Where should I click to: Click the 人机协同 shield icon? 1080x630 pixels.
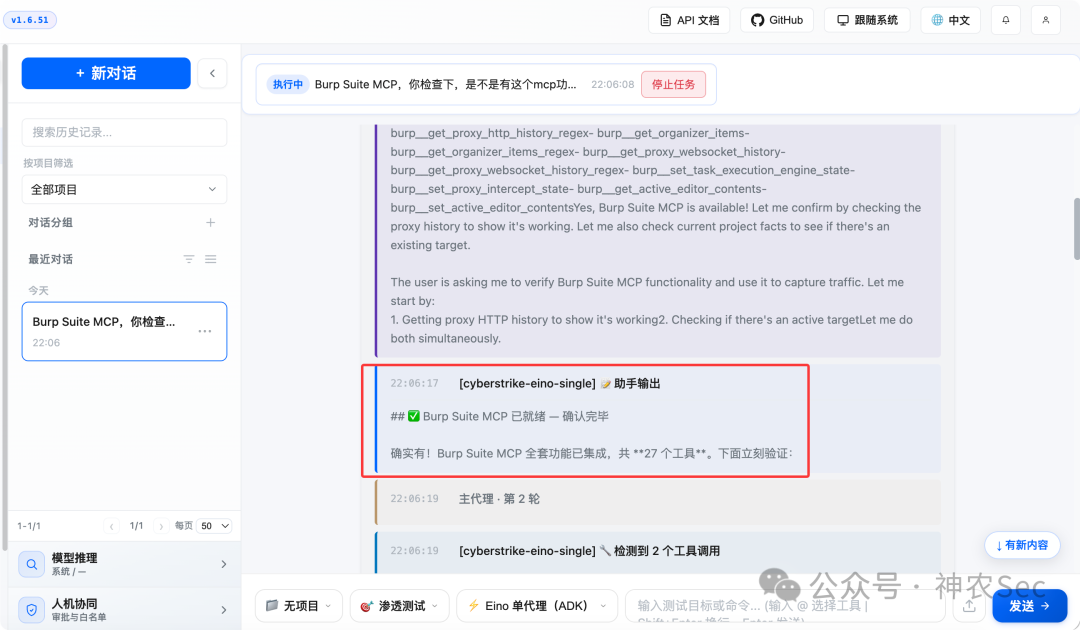(31, 609)
